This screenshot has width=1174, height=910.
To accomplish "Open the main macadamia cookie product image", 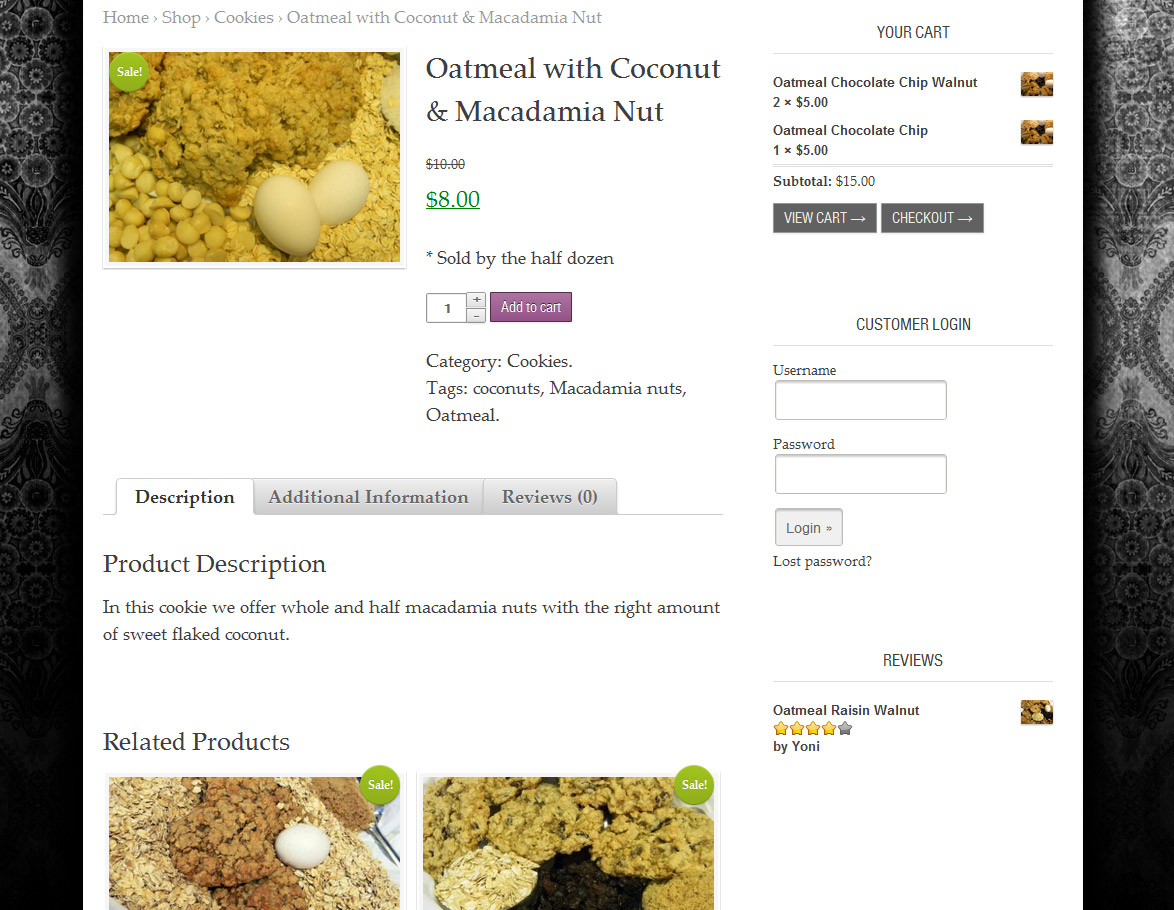I will click(x=254, y=157).
